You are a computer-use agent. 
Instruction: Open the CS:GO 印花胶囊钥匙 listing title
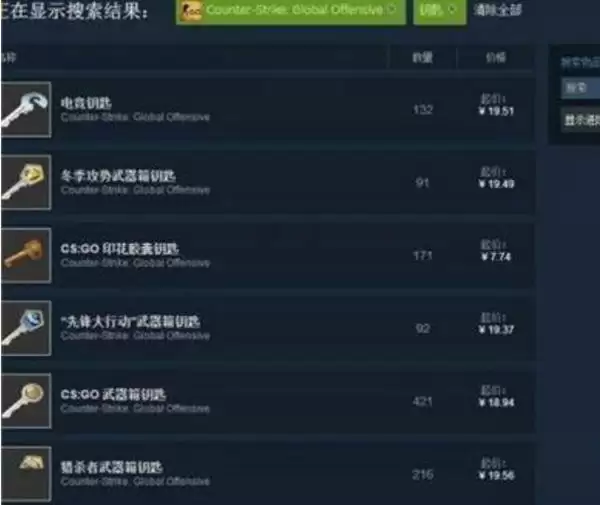click(119, 249)
